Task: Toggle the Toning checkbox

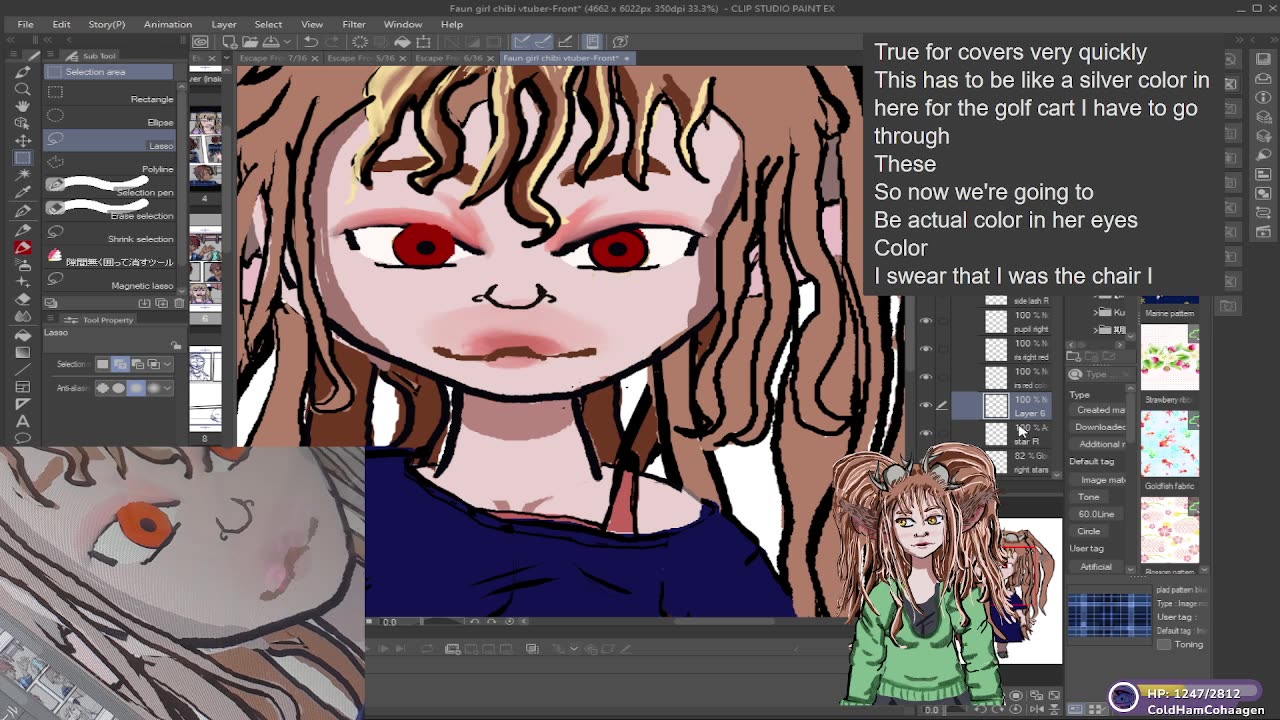Action: point(1164,645)
